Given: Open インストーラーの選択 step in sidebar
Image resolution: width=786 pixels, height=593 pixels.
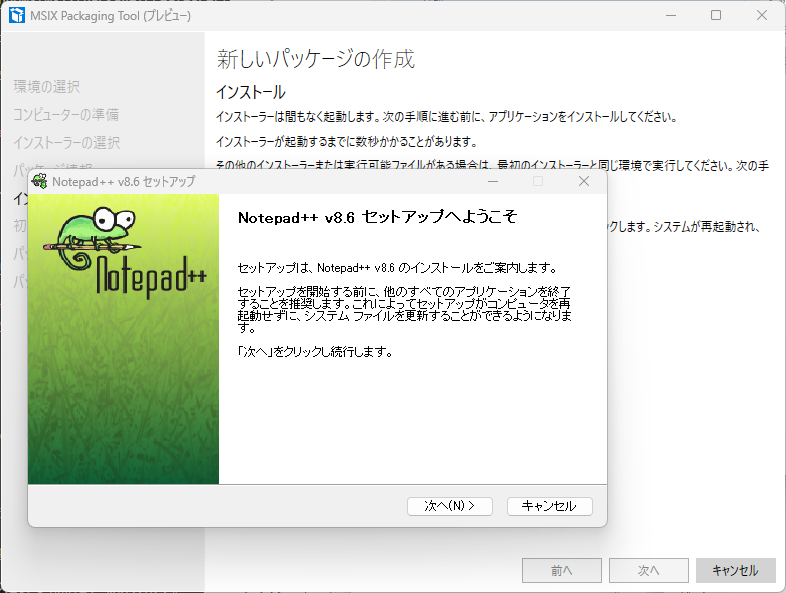Looking at the screenshot, I should [x=66, y=143].
